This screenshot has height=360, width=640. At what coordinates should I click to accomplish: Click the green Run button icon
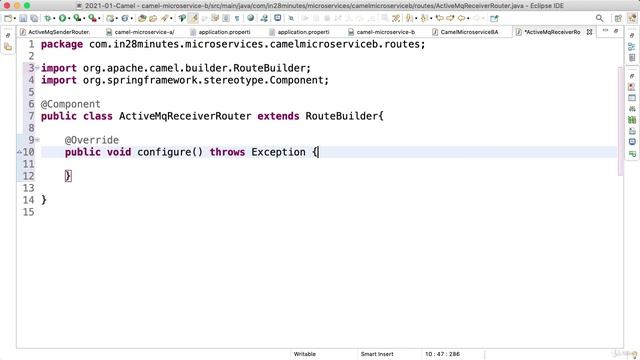[x=62, y=18]
